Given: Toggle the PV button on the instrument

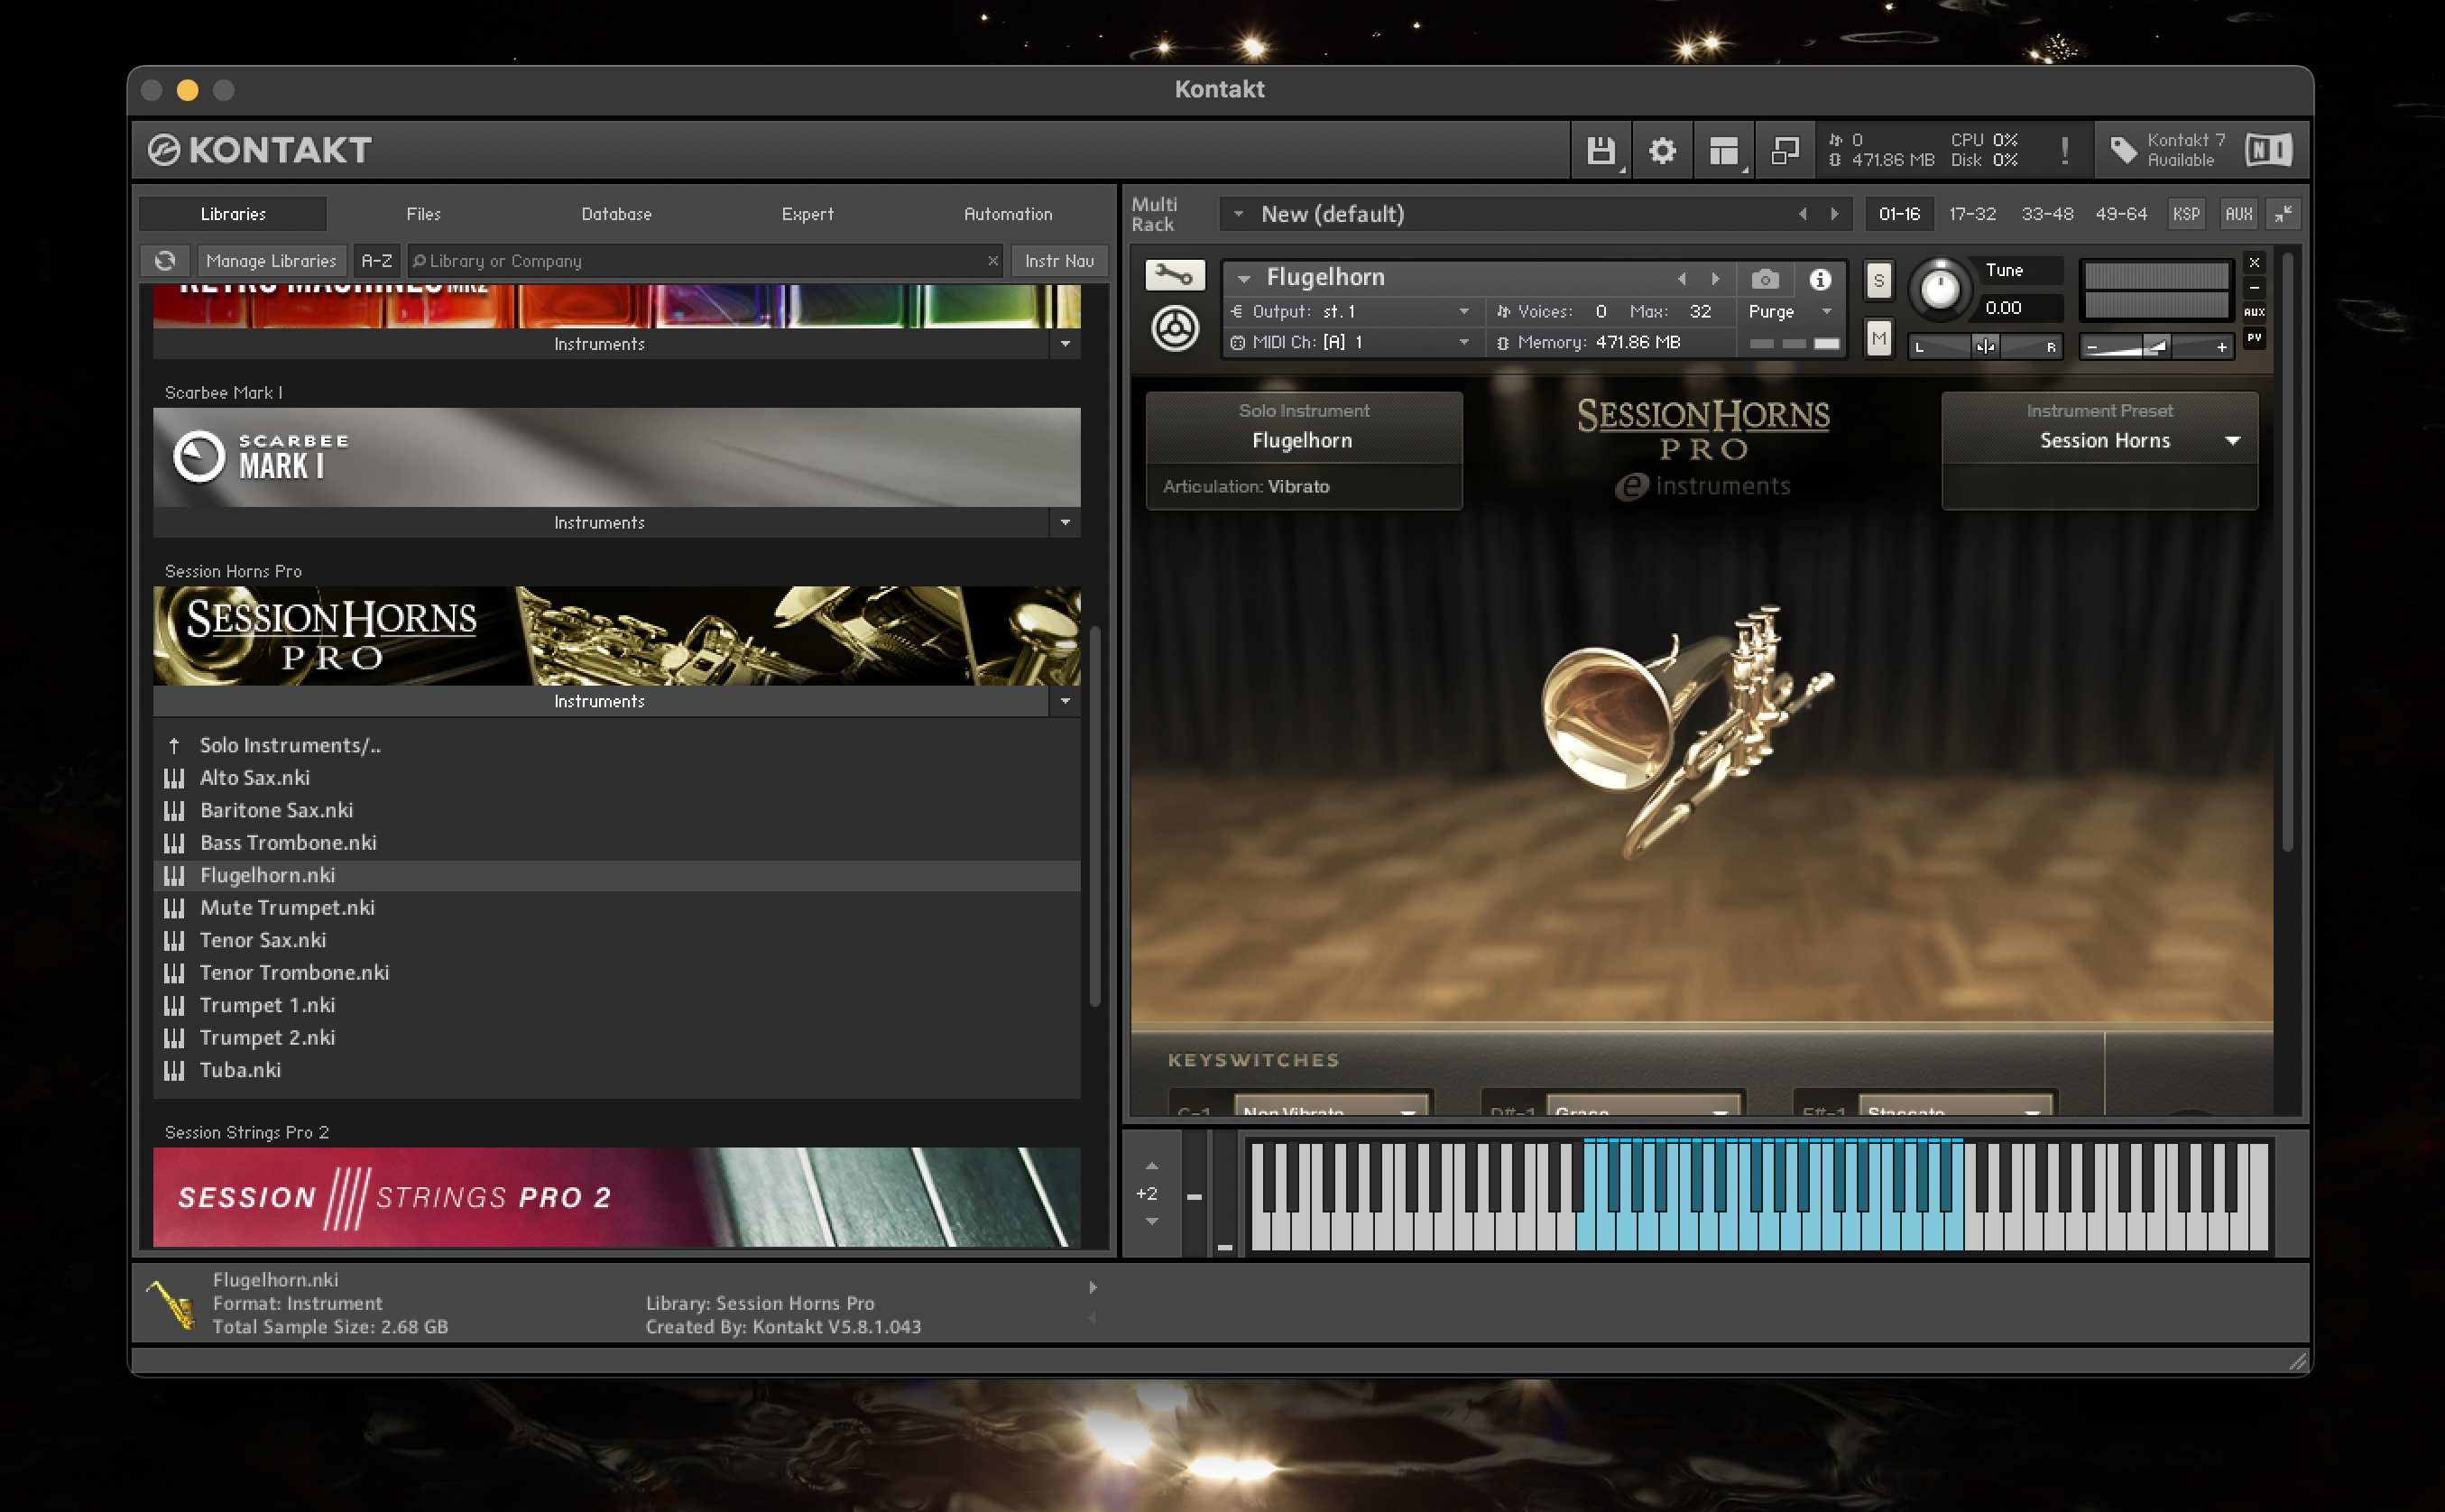Looking at the screenshot, I should click(x=2254, y=338).
